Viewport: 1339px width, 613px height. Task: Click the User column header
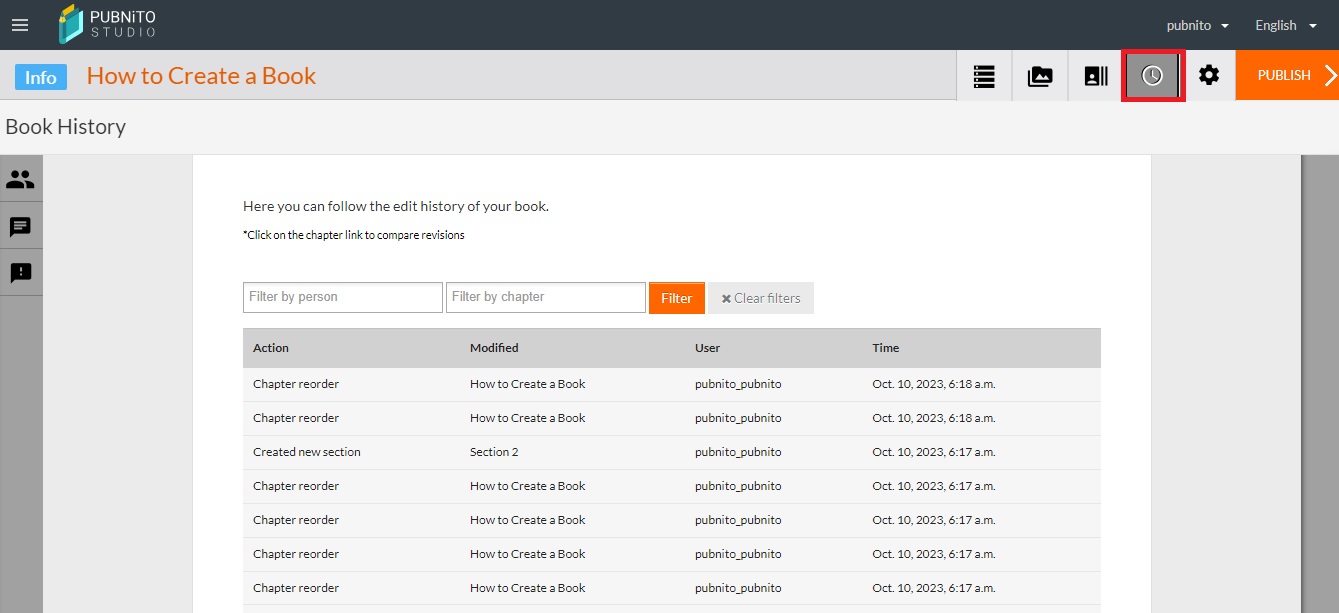click(708, 348)
